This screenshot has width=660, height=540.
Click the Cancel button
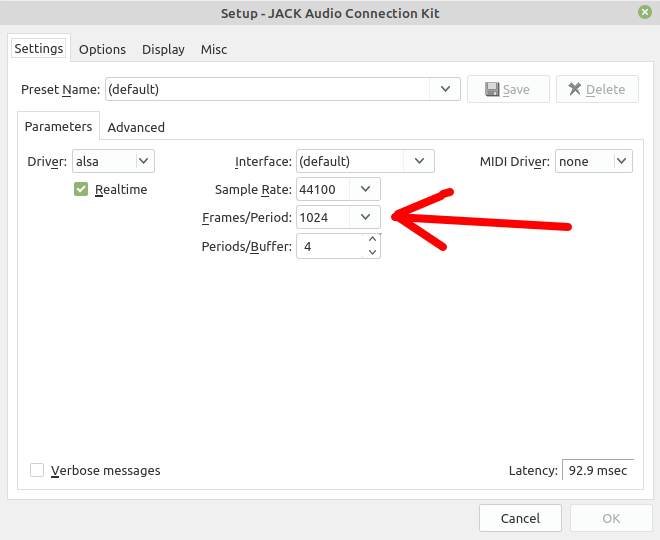coord(520,518)
